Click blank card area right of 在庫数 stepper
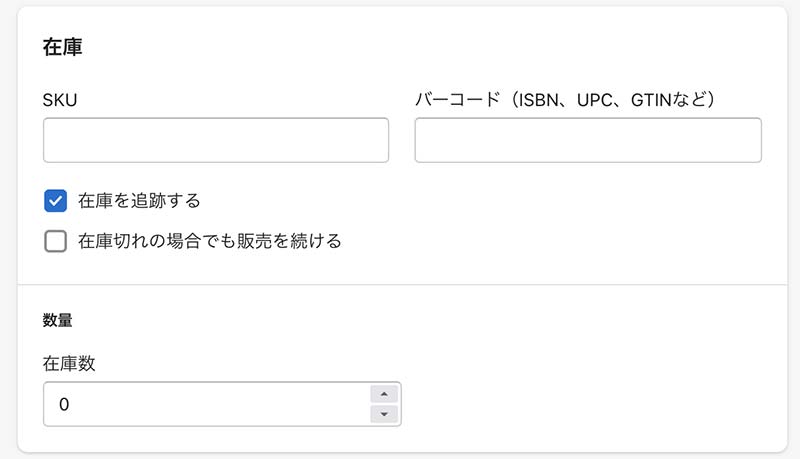800x459 pixels. [590, 404]
